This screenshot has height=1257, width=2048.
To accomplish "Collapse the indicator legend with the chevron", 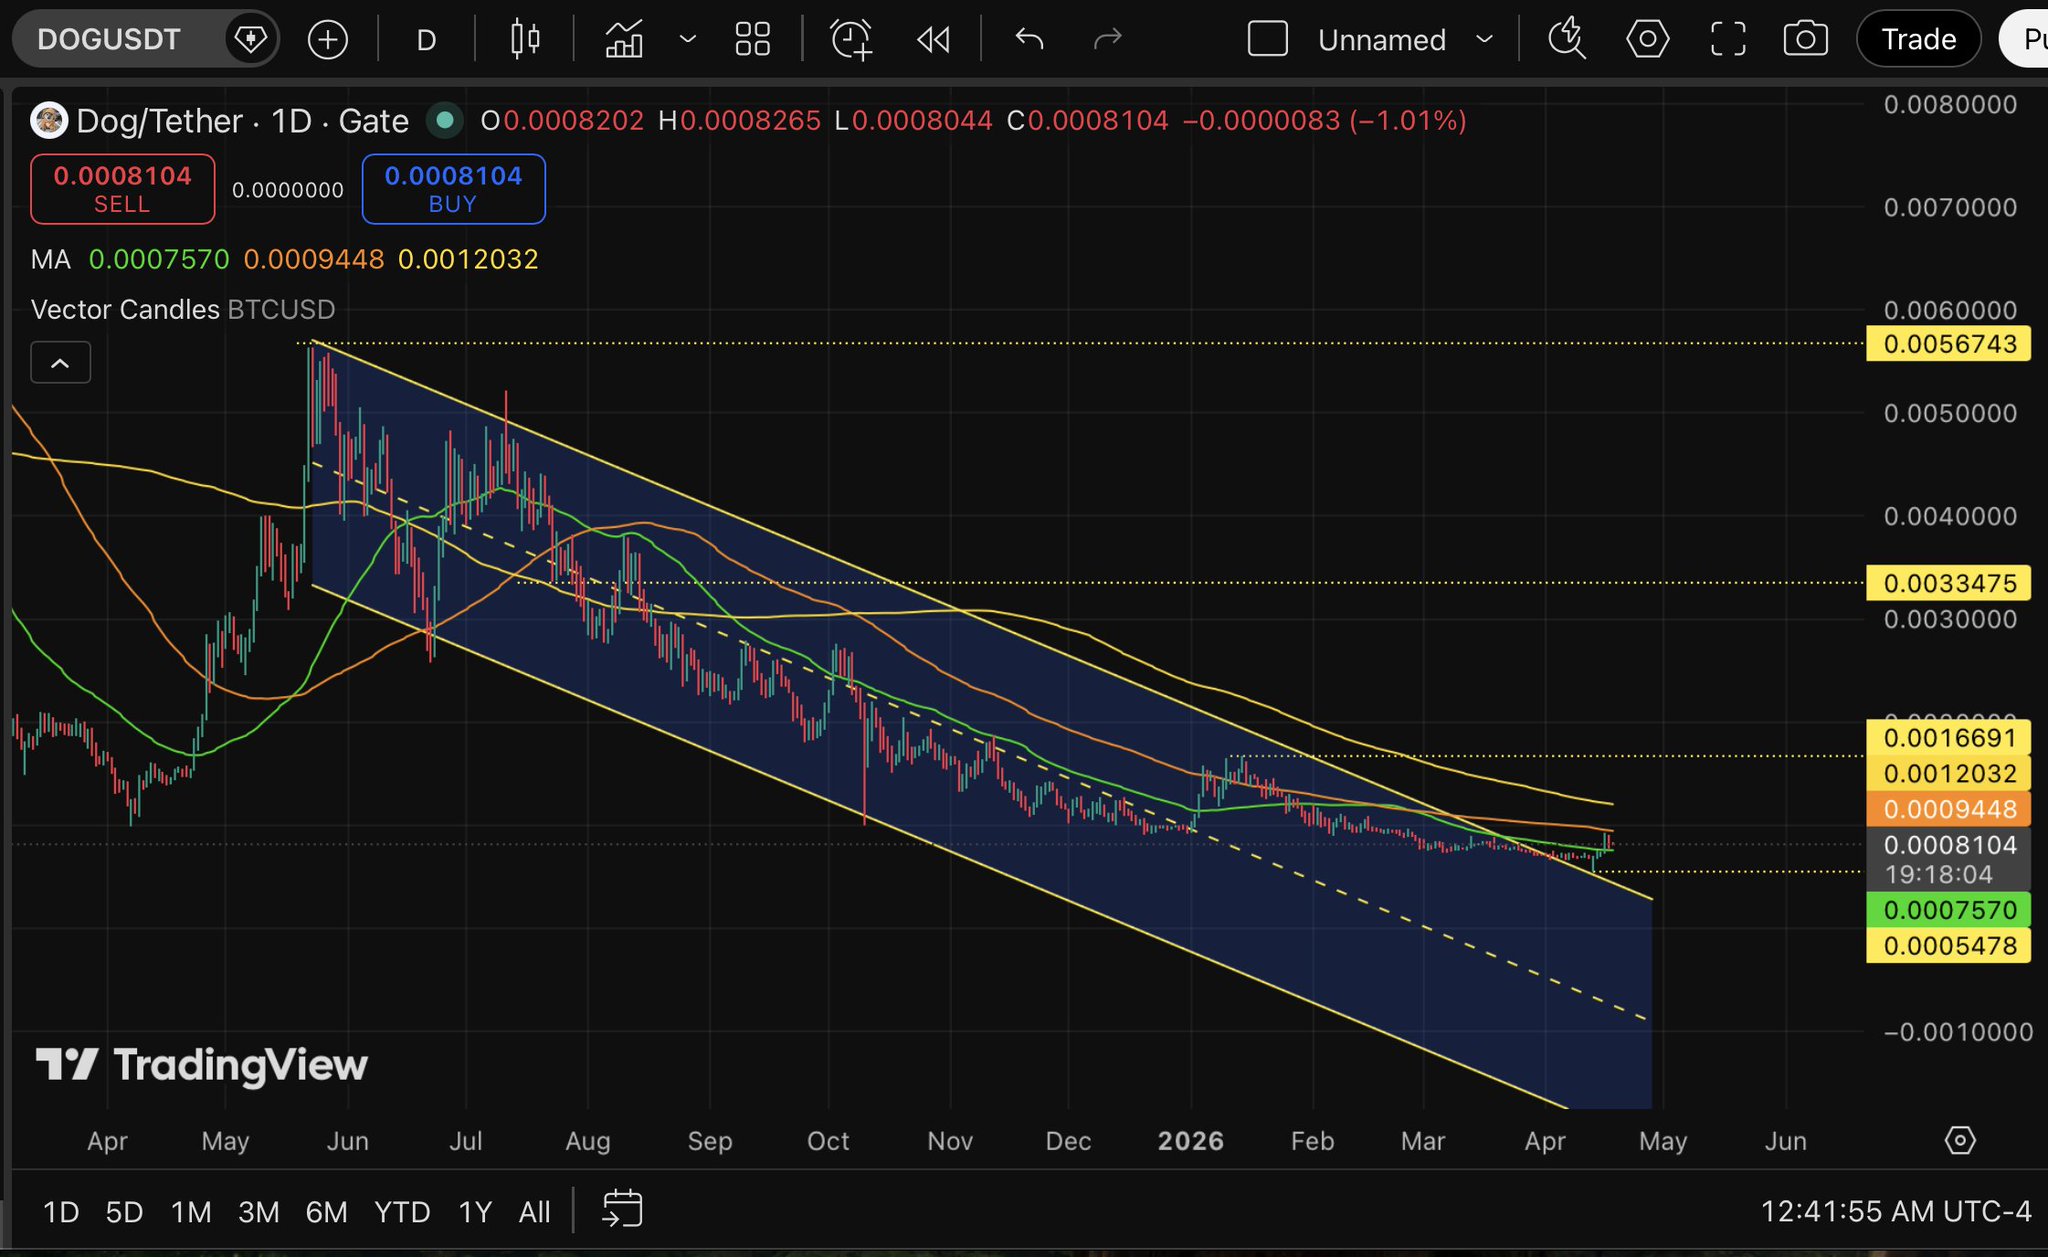I will click(60, 363).
